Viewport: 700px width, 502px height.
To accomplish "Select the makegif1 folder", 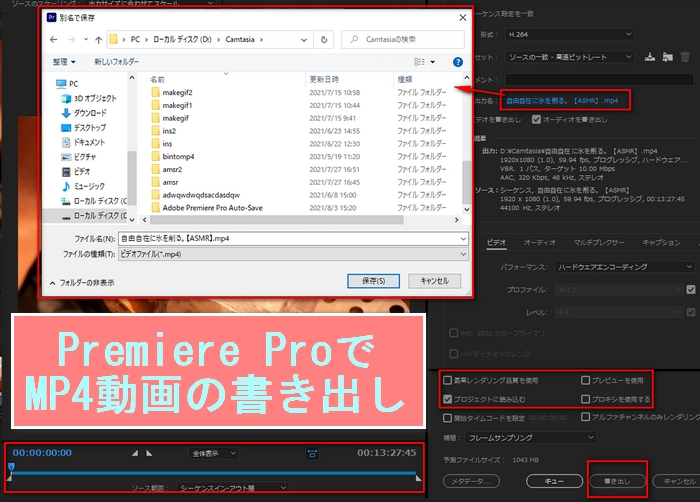I will pos(172,105).
